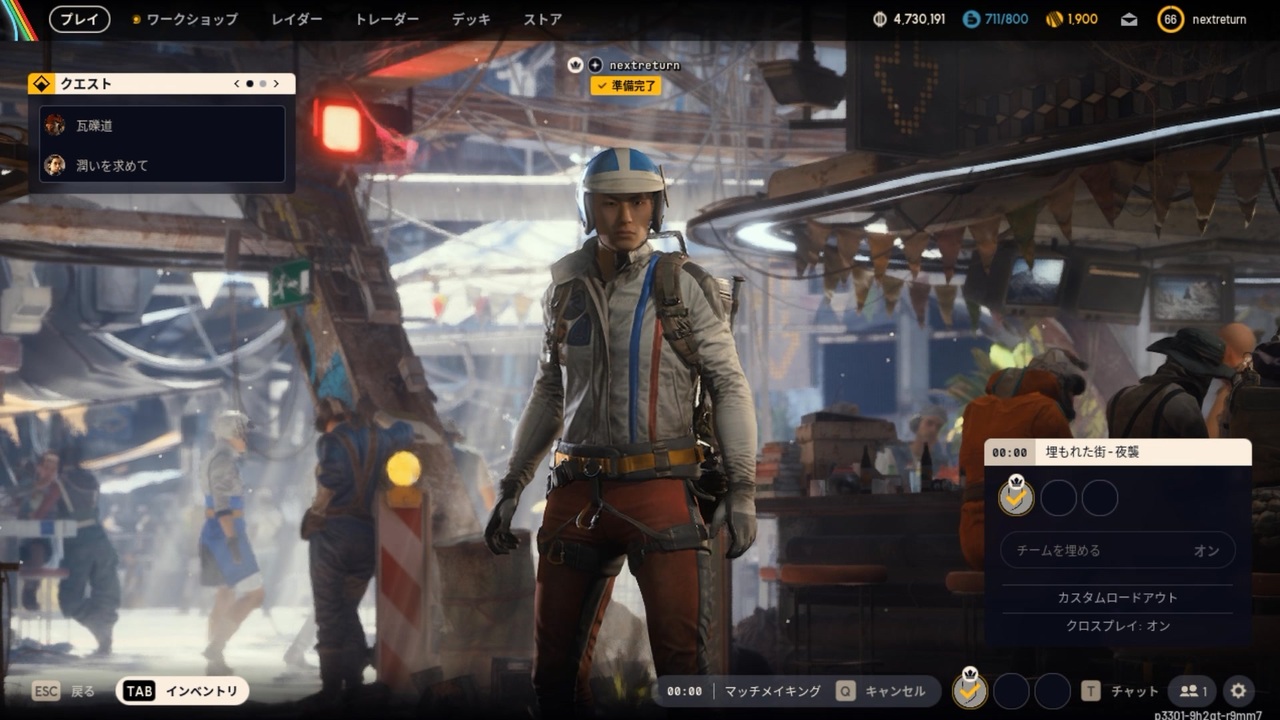Open the nextreturn profile name in top bar
The width and height of the screenshot is (1280, 720).
point(1219,19)
